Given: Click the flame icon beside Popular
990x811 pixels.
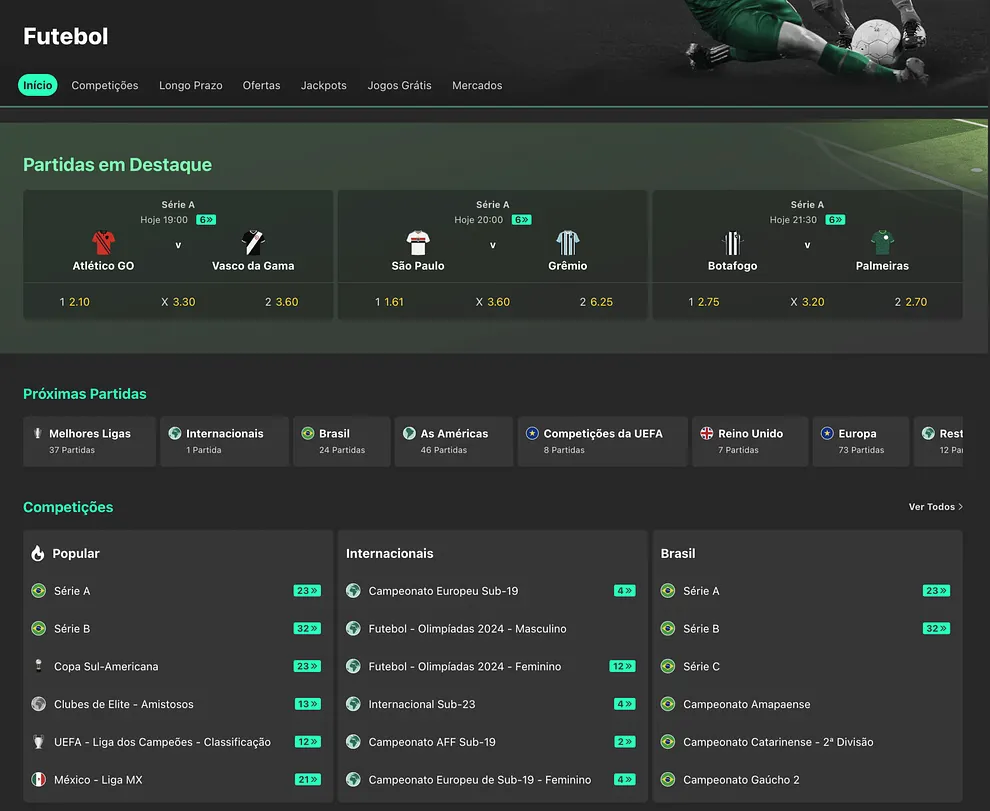Looking at the screenshot, I should [38, 553].
